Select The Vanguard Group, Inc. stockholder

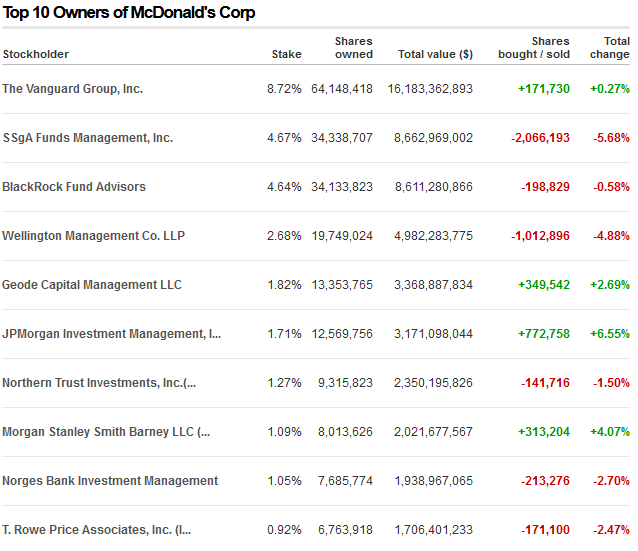point(72,89)
